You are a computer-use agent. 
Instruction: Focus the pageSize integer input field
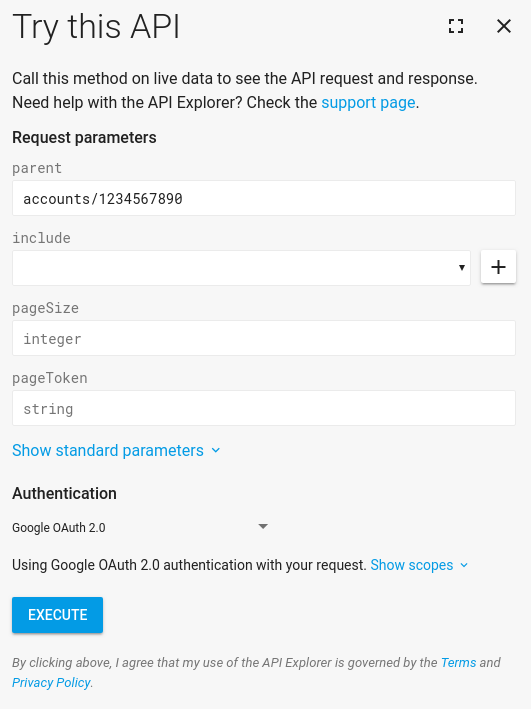click(264, 338)
